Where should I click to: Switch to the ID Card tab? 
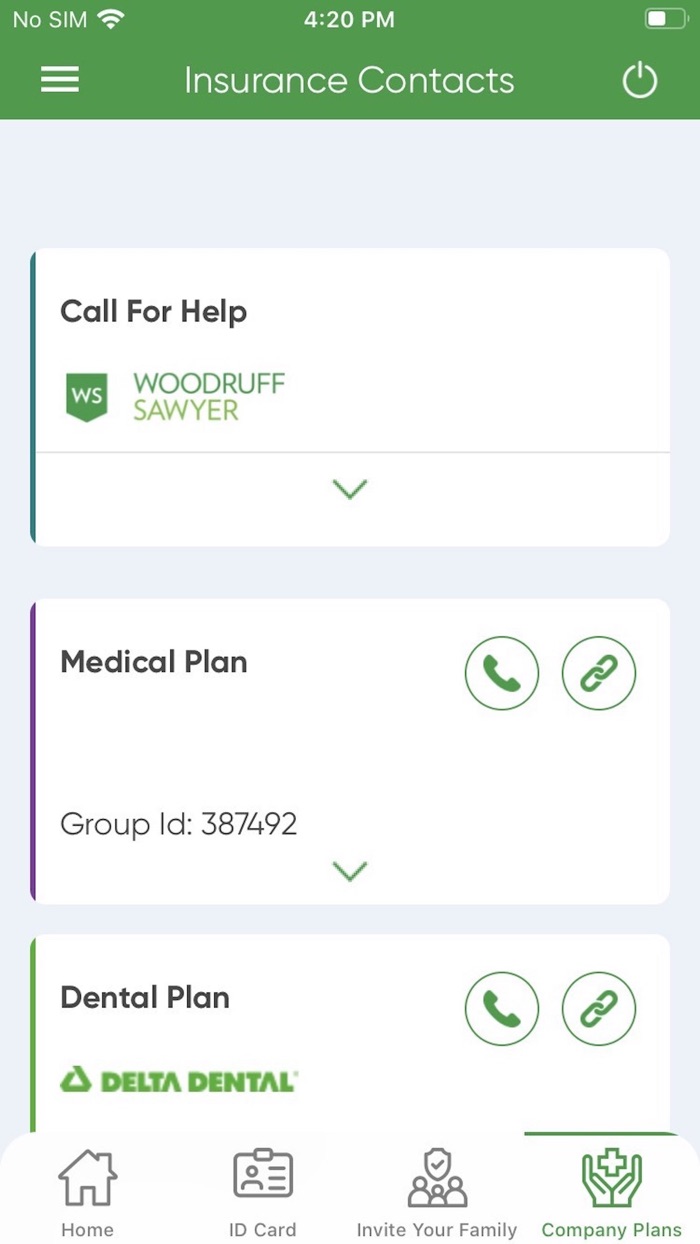click(262, 1193)
